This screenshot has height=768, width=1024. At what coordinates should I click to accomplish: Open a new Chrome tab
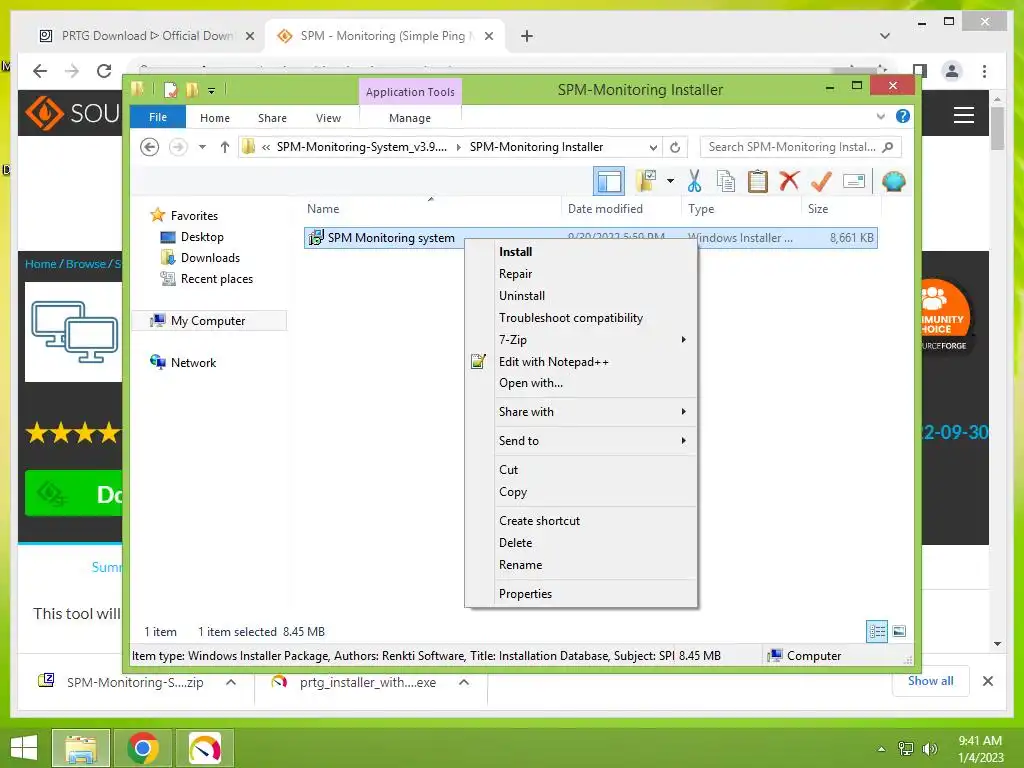(527, 36)
